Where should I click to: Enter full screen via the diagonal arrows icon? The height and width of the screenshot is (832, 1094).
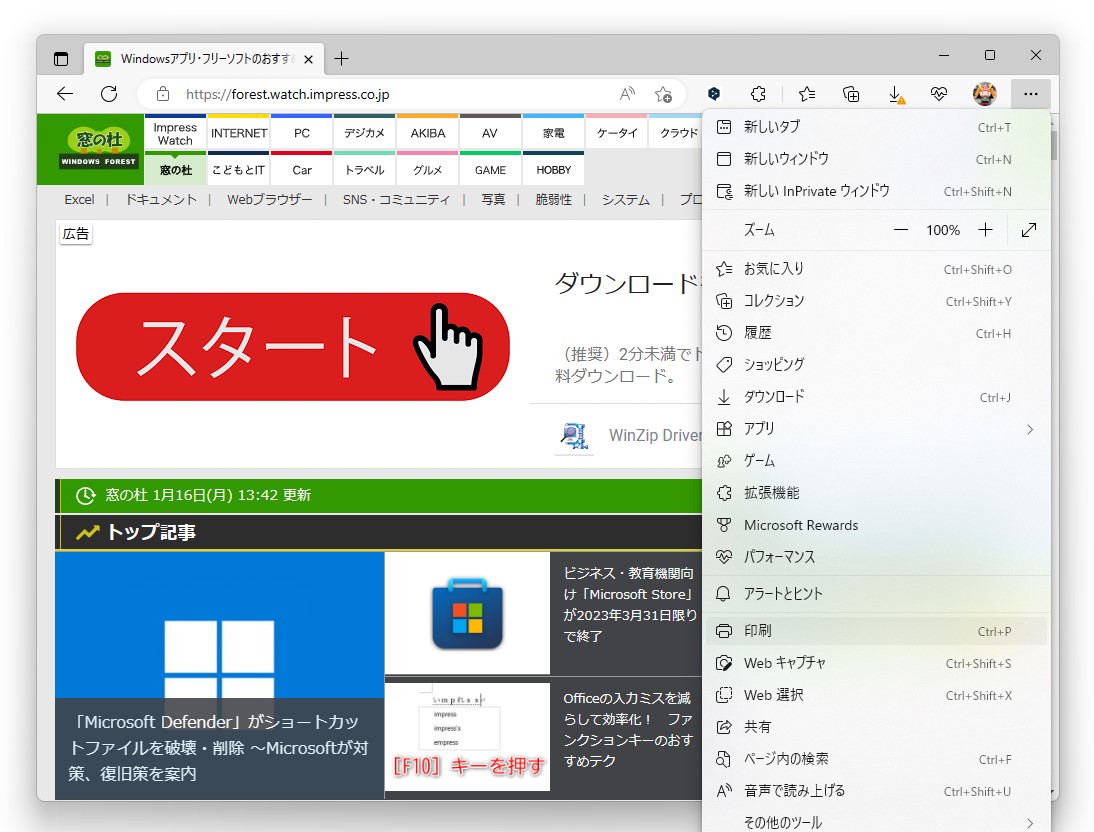pyautogui.click(x=1029, y=229)
